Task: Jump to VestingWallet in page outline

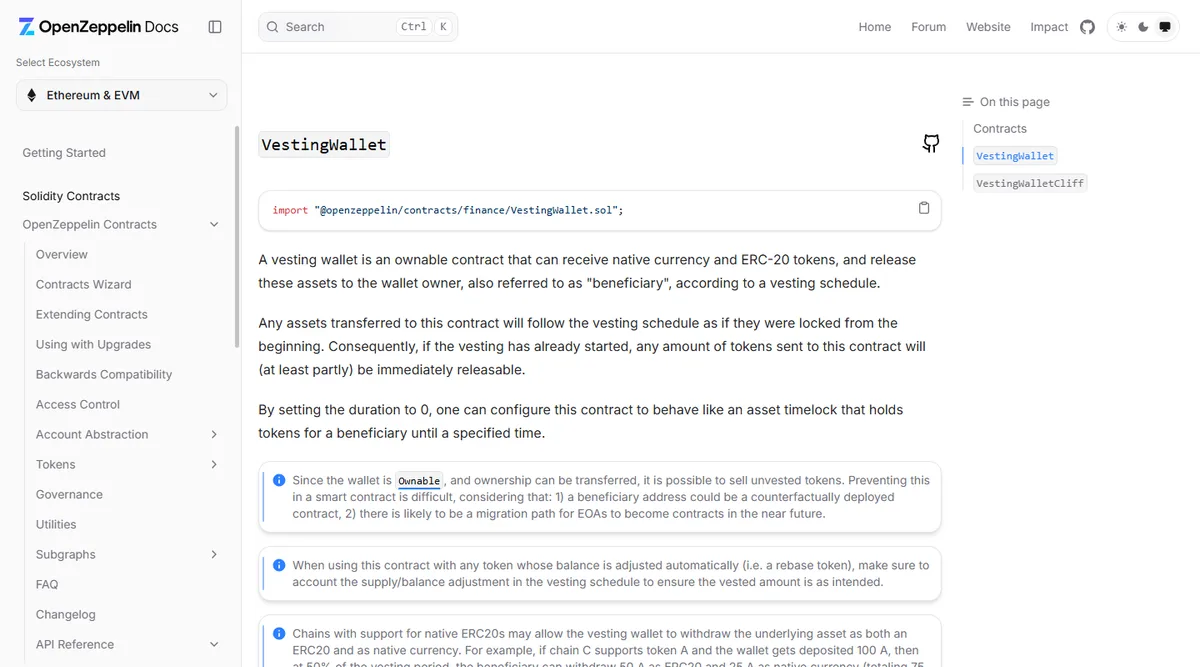Action: pos(1015,156)
